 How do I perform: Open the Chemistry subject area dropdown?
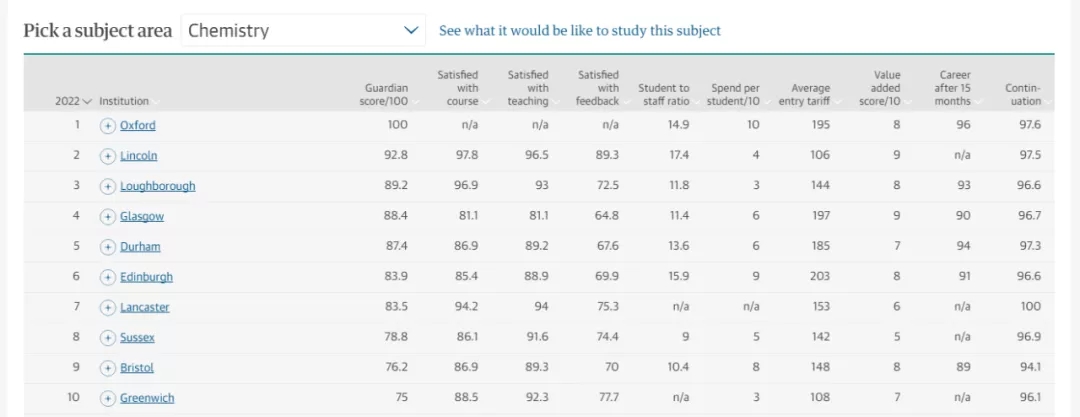303,30
